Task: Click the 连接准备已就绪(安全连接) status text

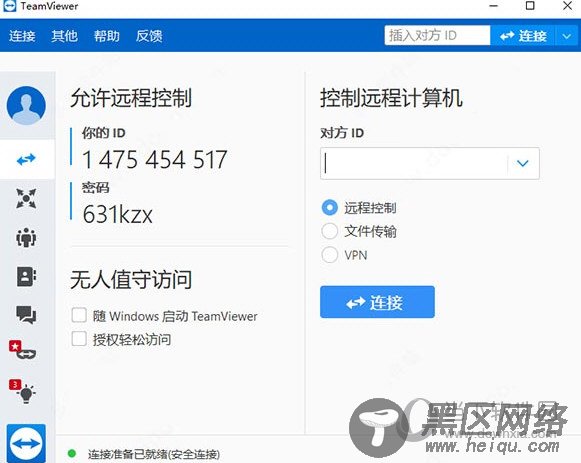Action: (x=154, y=454)
